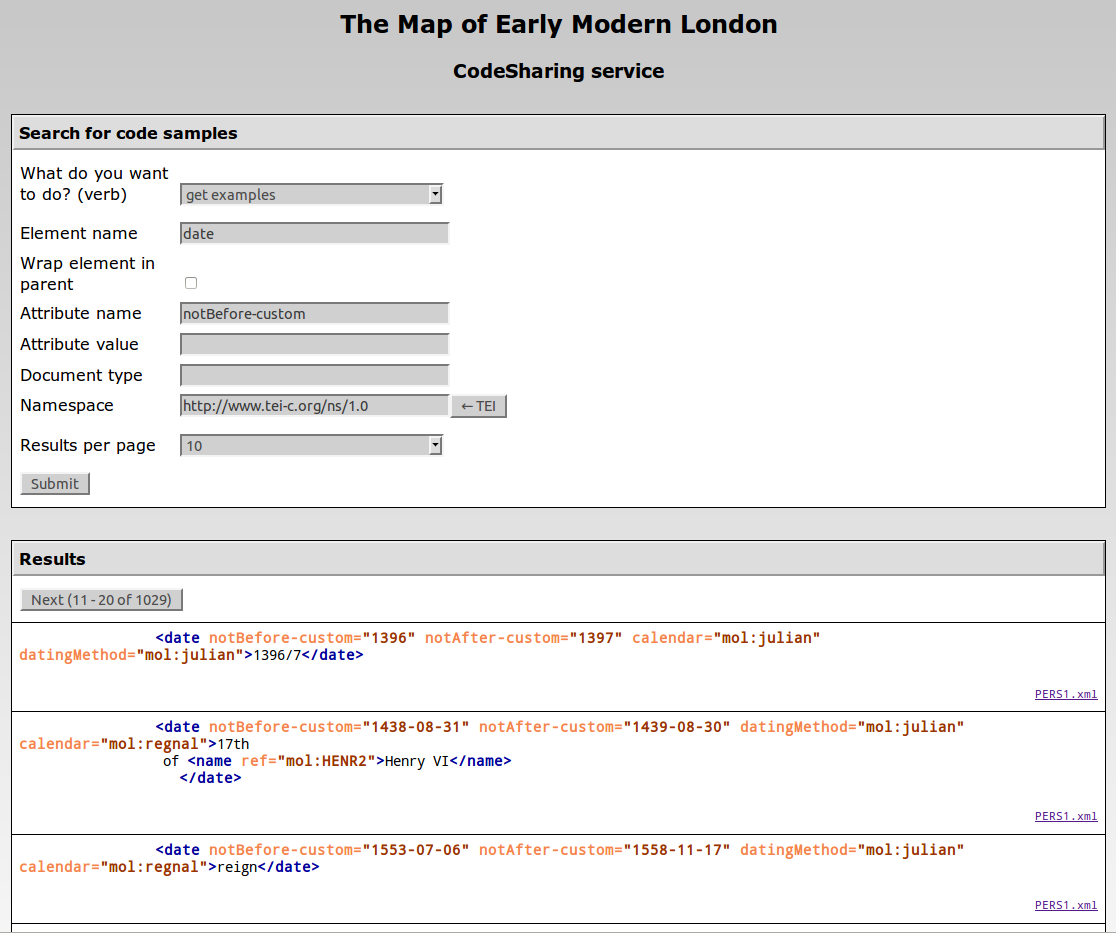Click the Namespace field with tei-c.org URL
This screenshot has height=933, width=1116.
pyautogui.click(x=314, y=406)
